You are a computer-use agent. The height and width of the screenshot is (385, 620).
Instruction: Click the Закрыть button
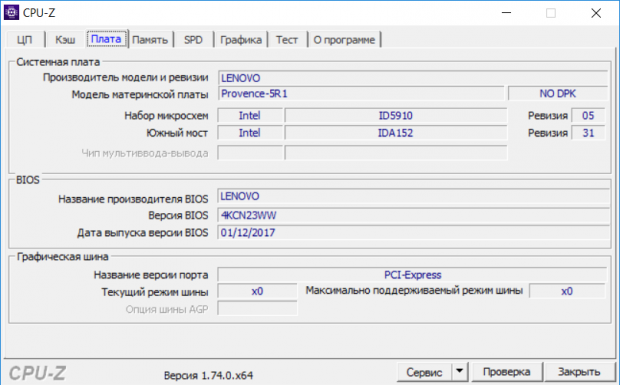tap(579, 372)
